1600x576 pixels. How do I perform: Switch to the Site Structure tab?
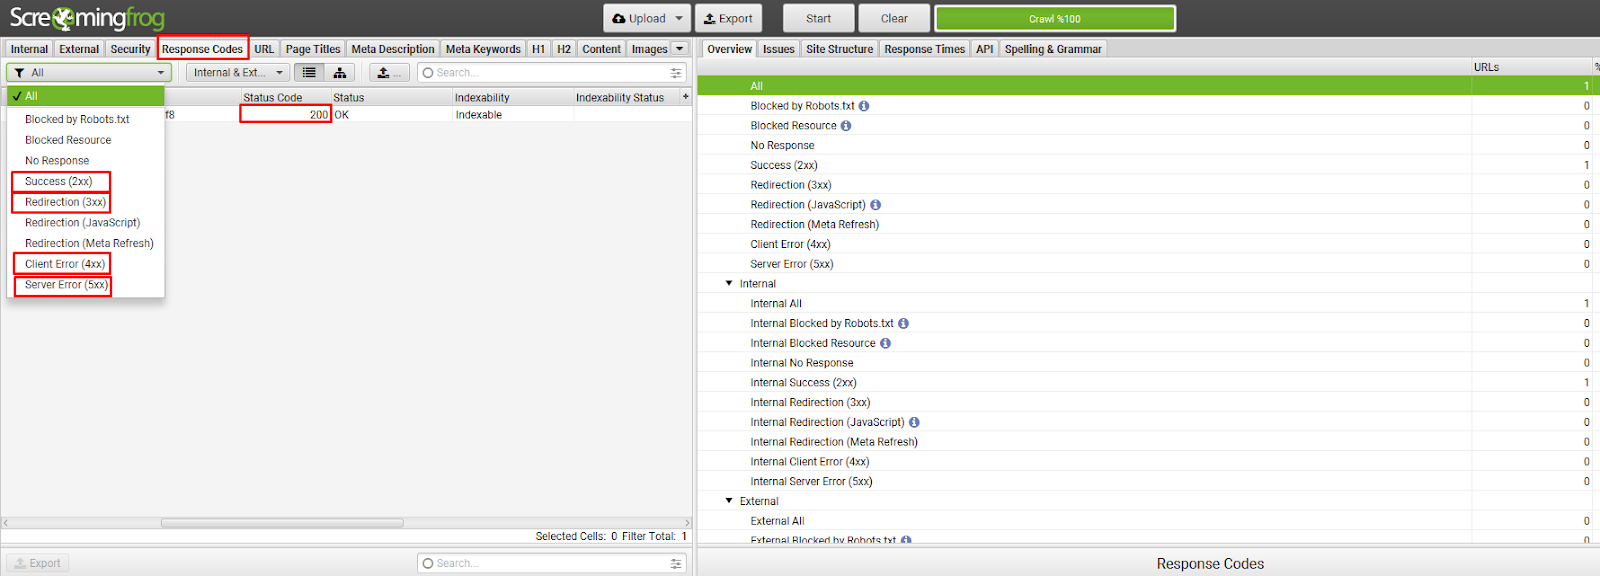coord(839,49)
